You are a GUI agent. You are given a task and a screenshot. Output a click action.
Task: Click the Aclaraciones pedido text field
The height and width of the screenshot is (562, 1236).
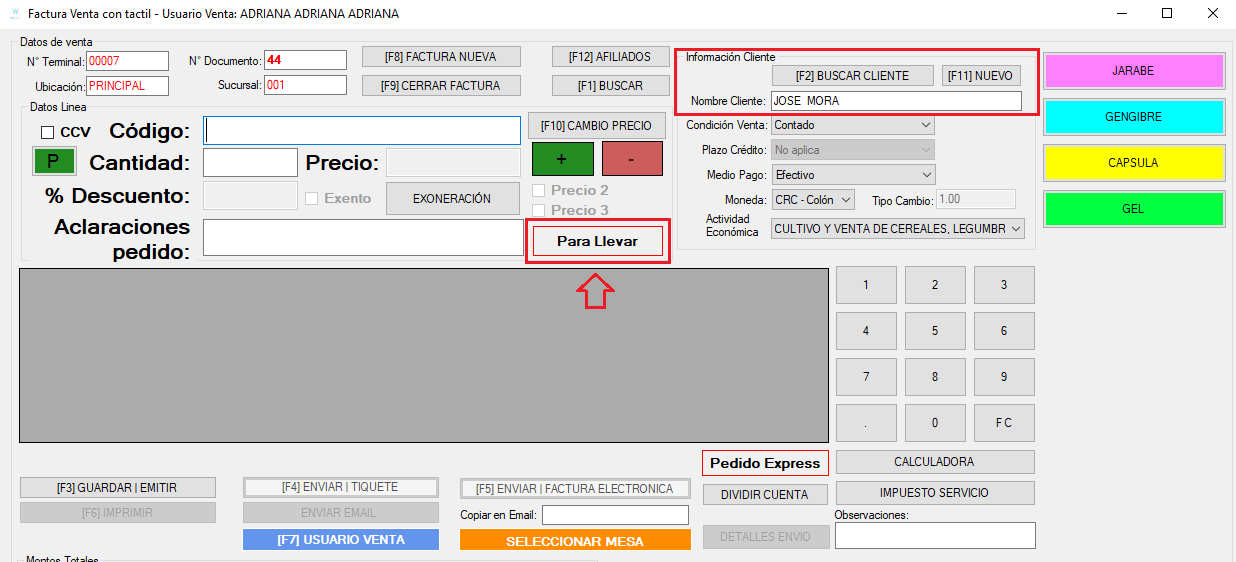click(362, 237)
